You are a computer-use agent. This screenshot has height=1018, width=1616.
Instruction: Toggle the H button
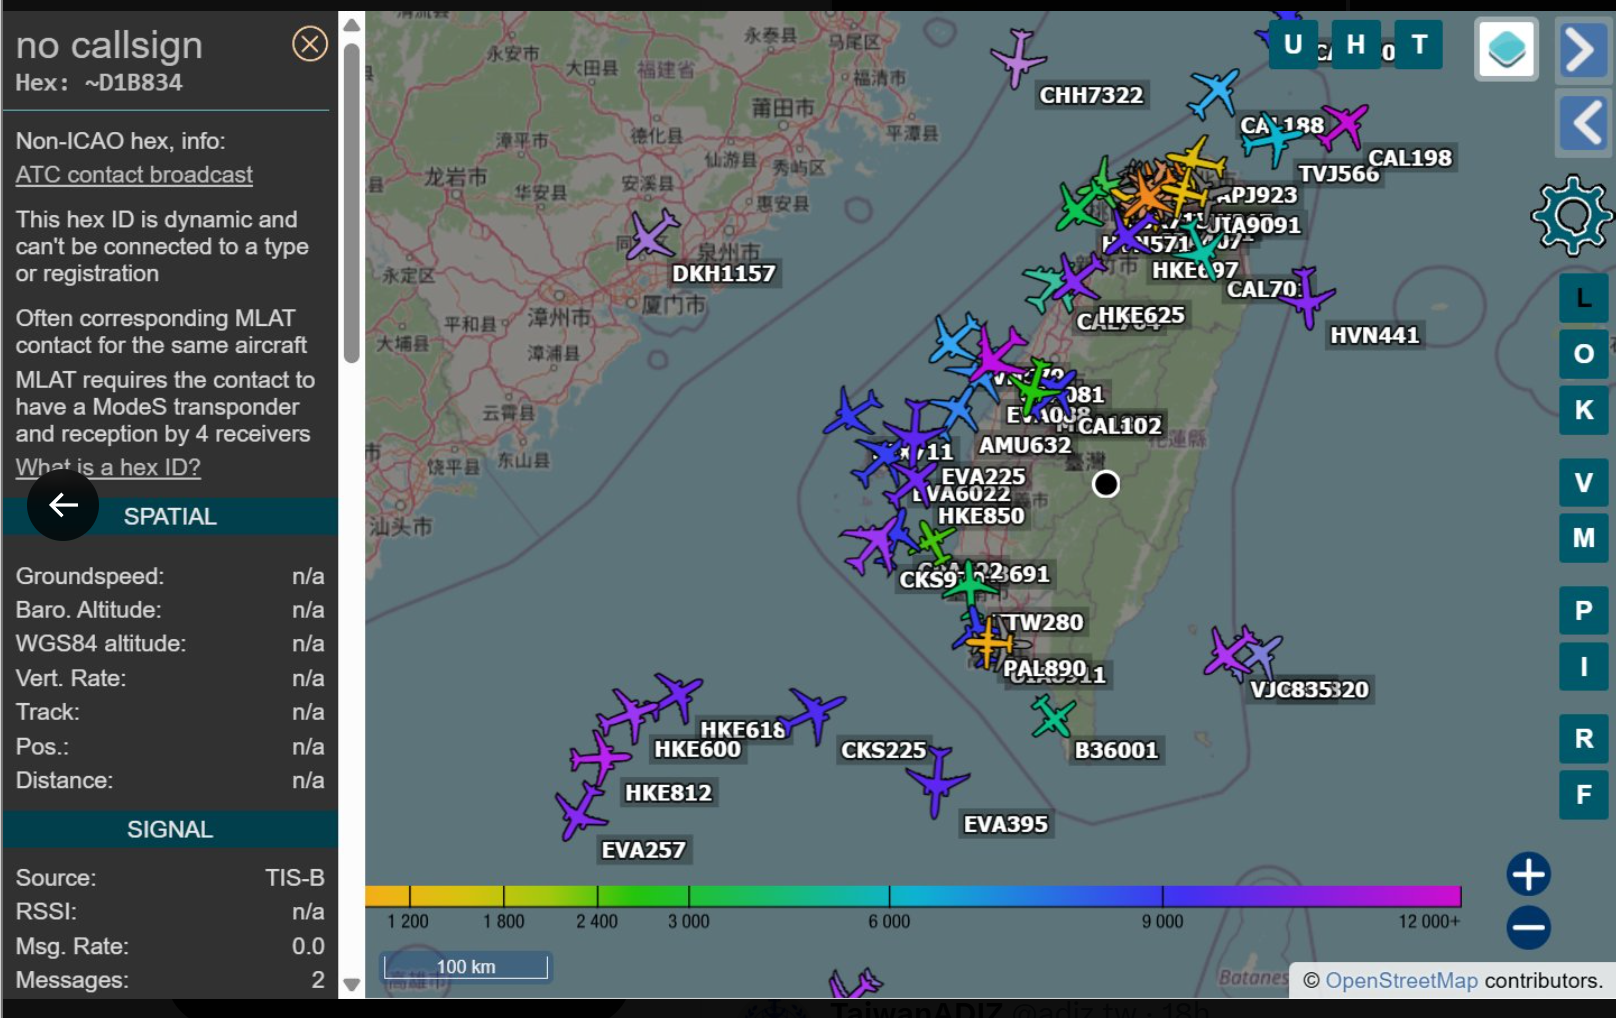1355,45
